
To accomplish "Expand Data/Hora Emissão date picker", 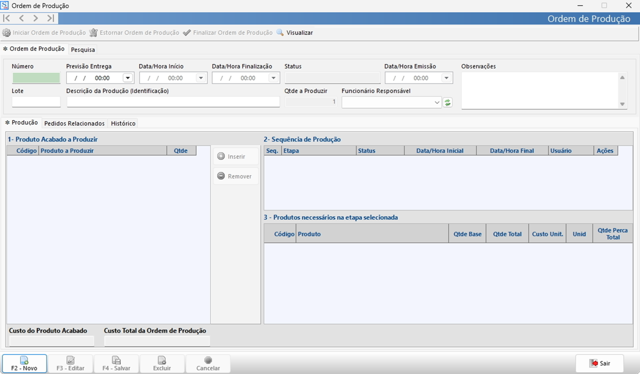I will click(x=447, y=78).
